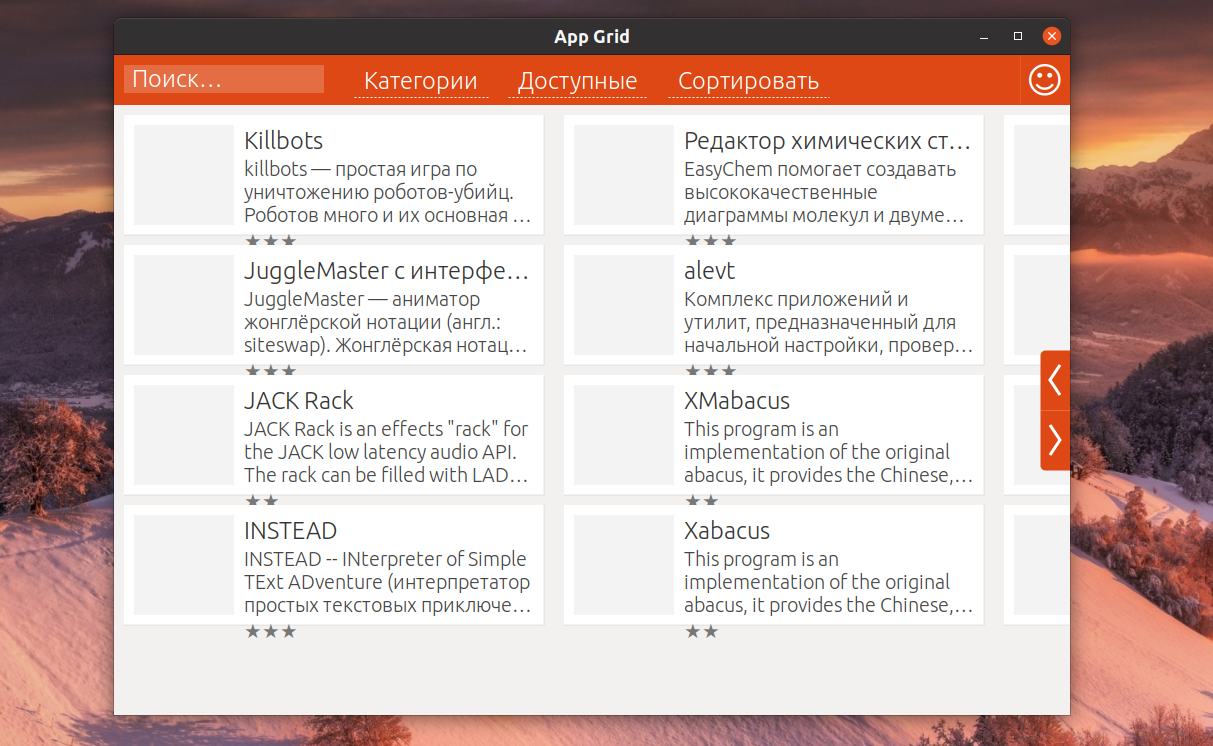Image resolution: width=1213 pixels, height=746 pixels.
Task: Open the INSTEAD app title
Action: click(x=291, y=531)
